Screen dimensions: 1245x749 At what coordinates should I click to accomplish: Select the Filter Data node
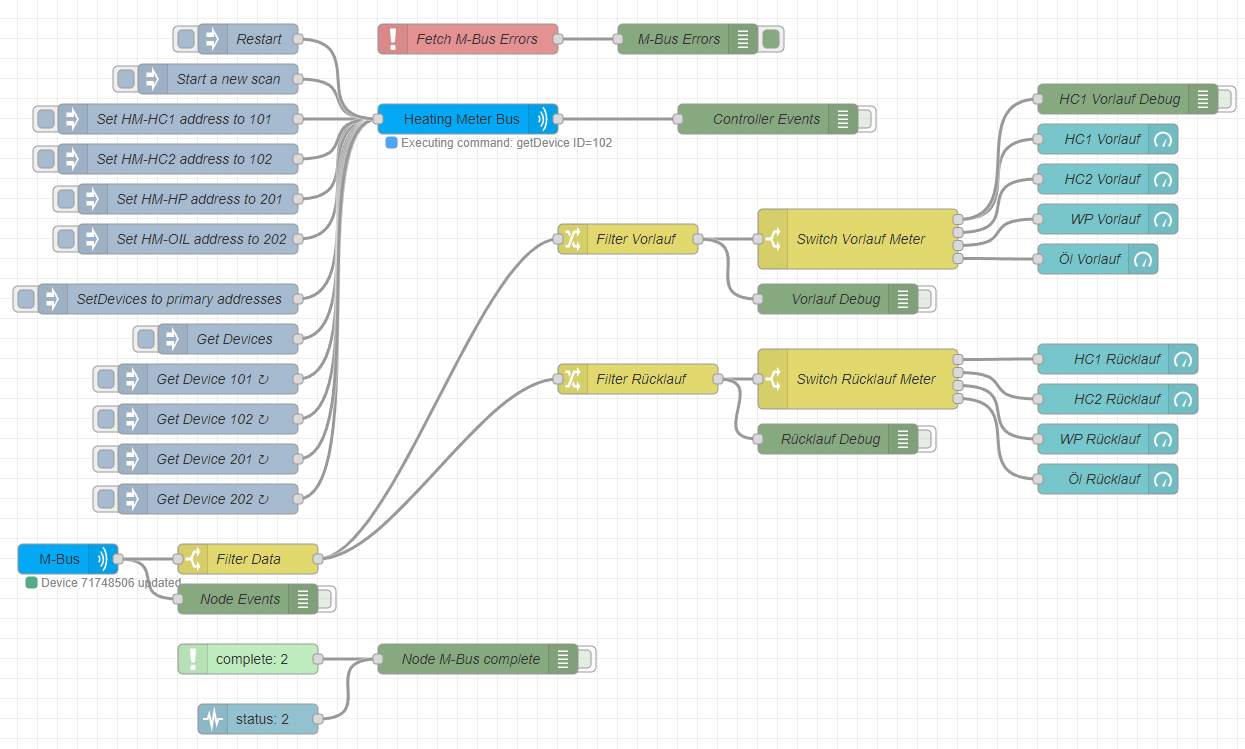pyautogui.click(x=246, y=559)
